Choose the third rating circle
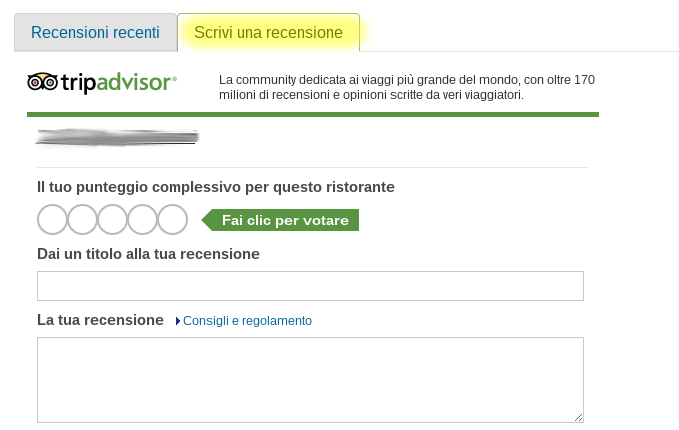 (x=112, y=219)
